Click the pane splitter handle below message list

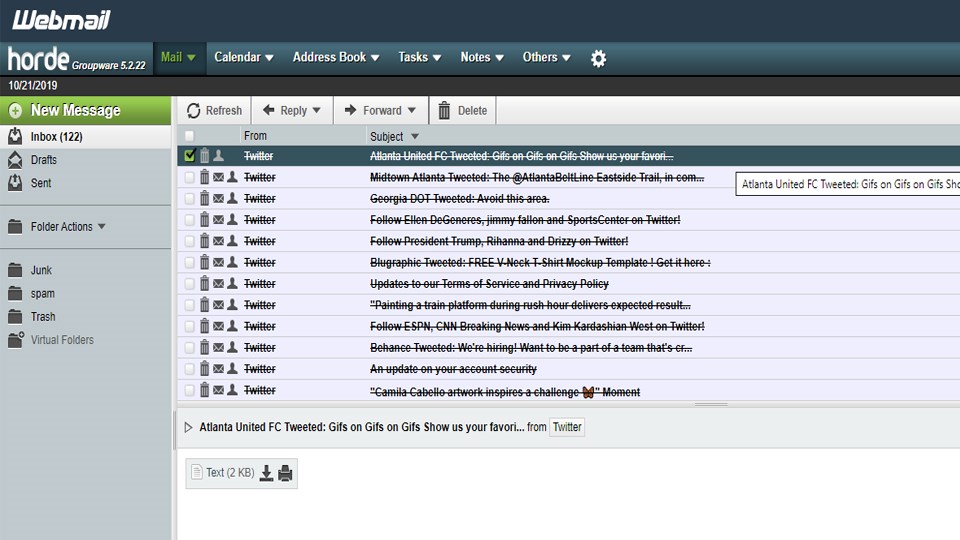click(x=711, y=405)
